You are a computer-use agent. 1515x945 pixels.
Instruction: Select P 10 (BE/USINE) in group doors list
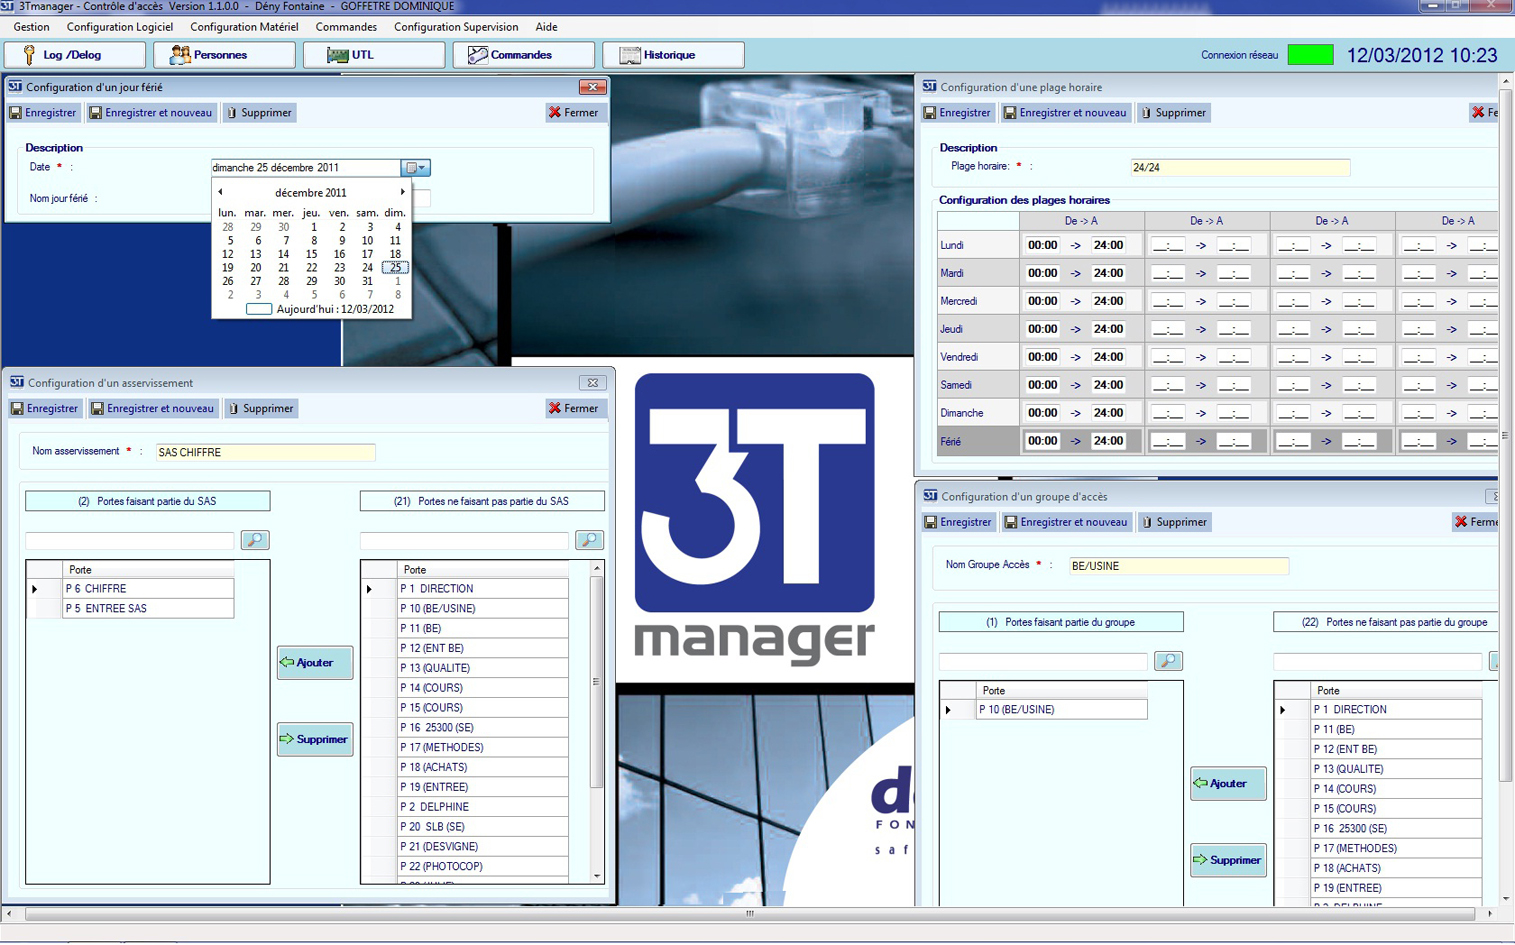coord(1061,710)
